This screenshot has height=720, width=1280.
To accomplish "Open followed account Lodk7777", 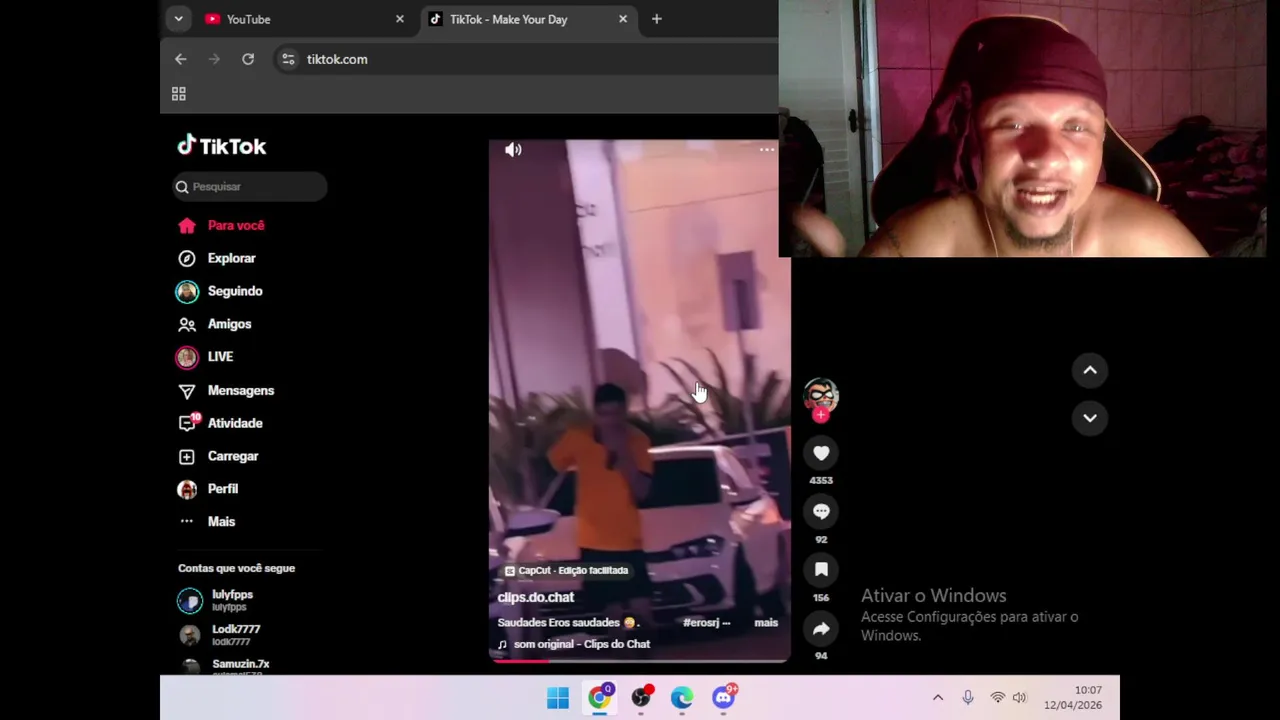I will coord(219,635).
